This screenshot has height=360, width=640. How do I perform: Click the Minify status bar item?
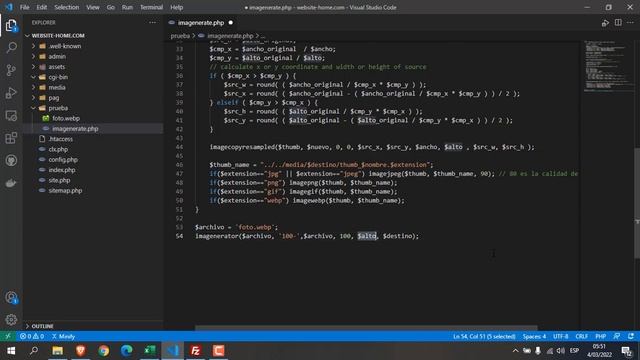(63, 336)
